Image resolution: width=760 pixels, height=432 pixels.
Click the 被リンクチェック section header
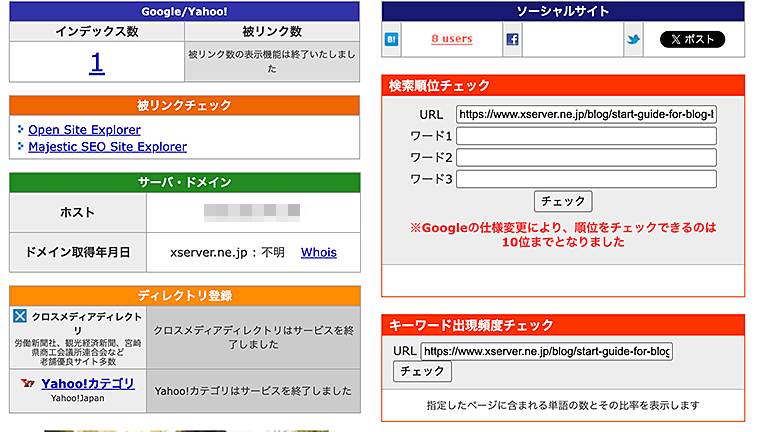point(184,105)
